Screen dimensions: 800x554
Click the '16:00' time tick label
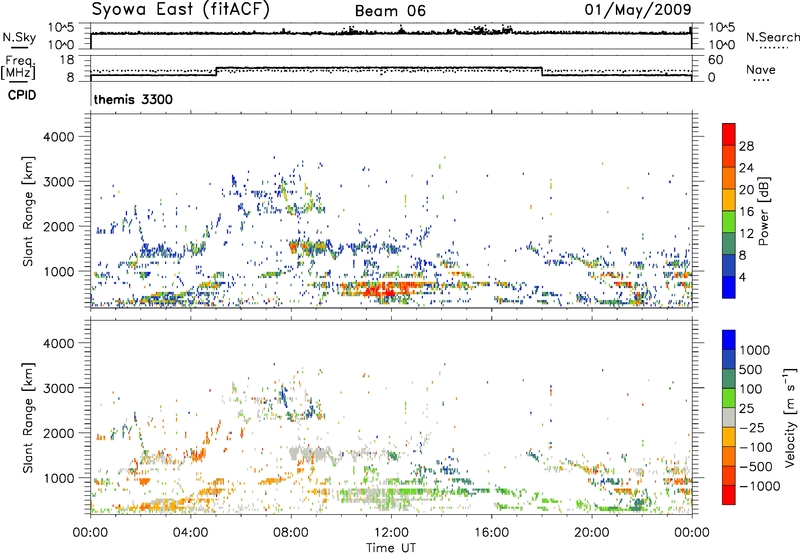click(x=491, y=533)
